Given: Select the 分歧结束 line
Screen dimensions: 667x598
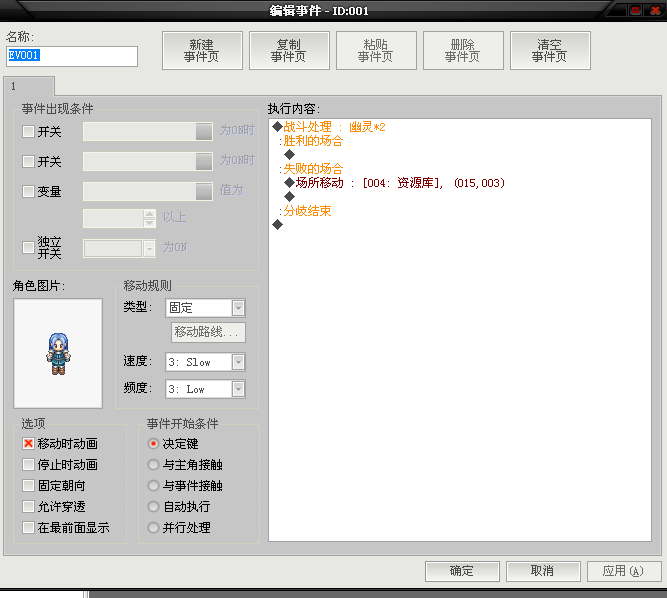Looking at the screenshot, I should (305, 211).
